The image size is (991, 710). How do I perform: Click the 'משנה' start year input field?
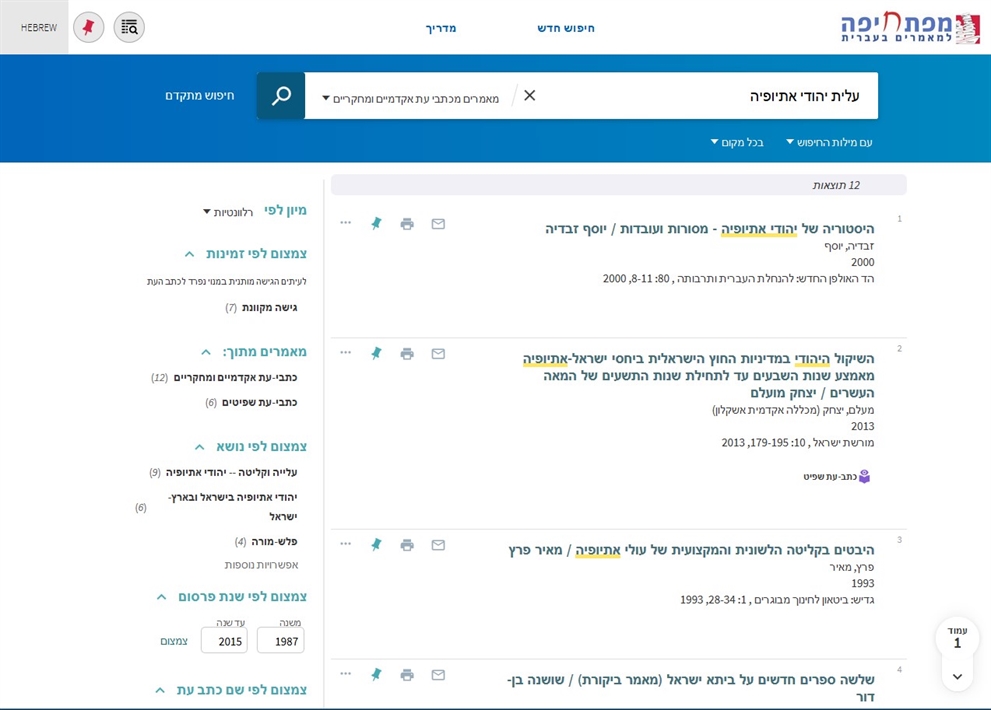(280, 641)
